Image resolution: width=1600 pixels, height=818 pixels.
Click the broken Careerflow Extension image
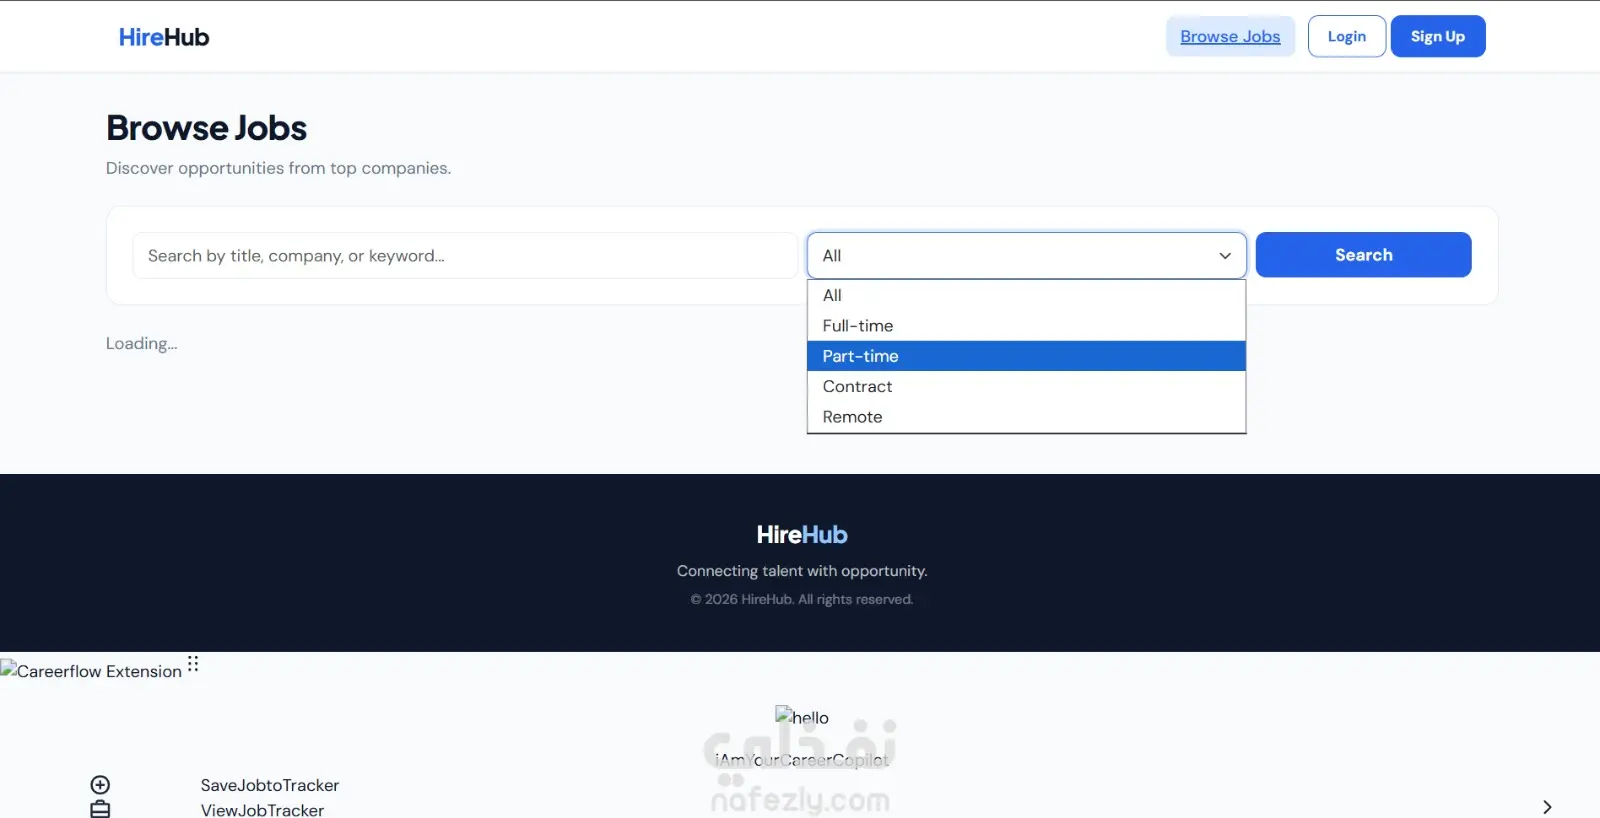[91, 671]
